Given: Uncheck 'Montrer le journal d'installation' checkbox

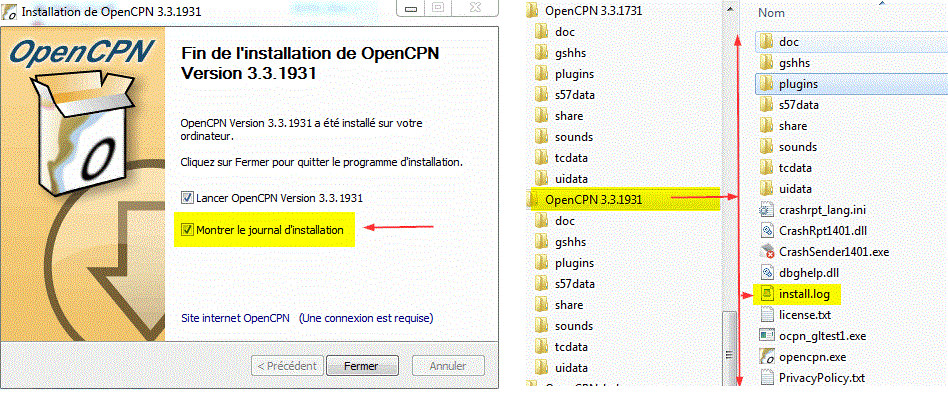Looking at the screenshot, I should pos(187,230).
